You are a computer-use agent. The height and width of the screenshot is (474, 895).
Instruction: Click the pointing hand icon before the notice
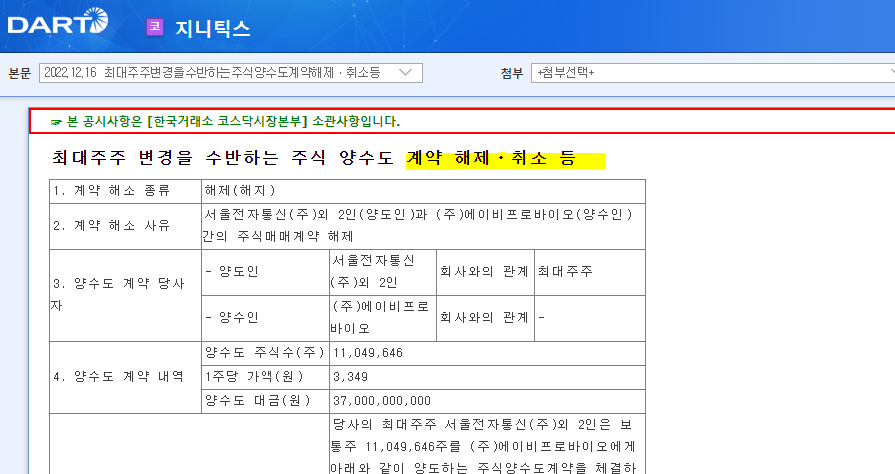[x=56, y=122]
